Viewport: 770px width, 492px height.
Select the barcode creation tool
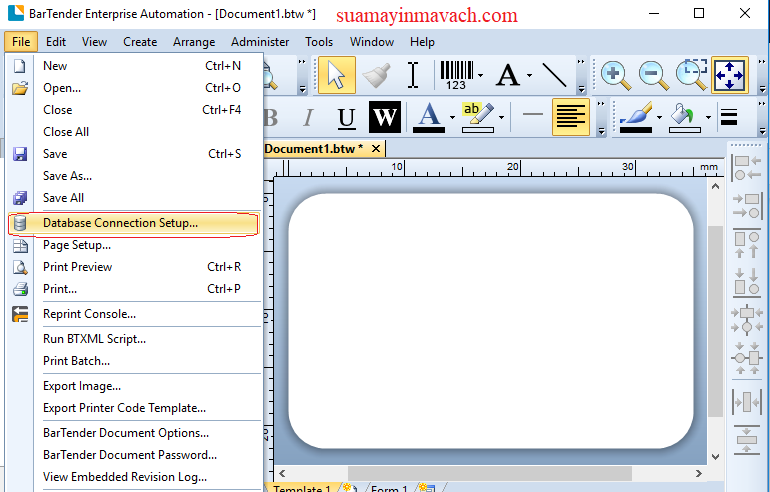tap(456, 75)
